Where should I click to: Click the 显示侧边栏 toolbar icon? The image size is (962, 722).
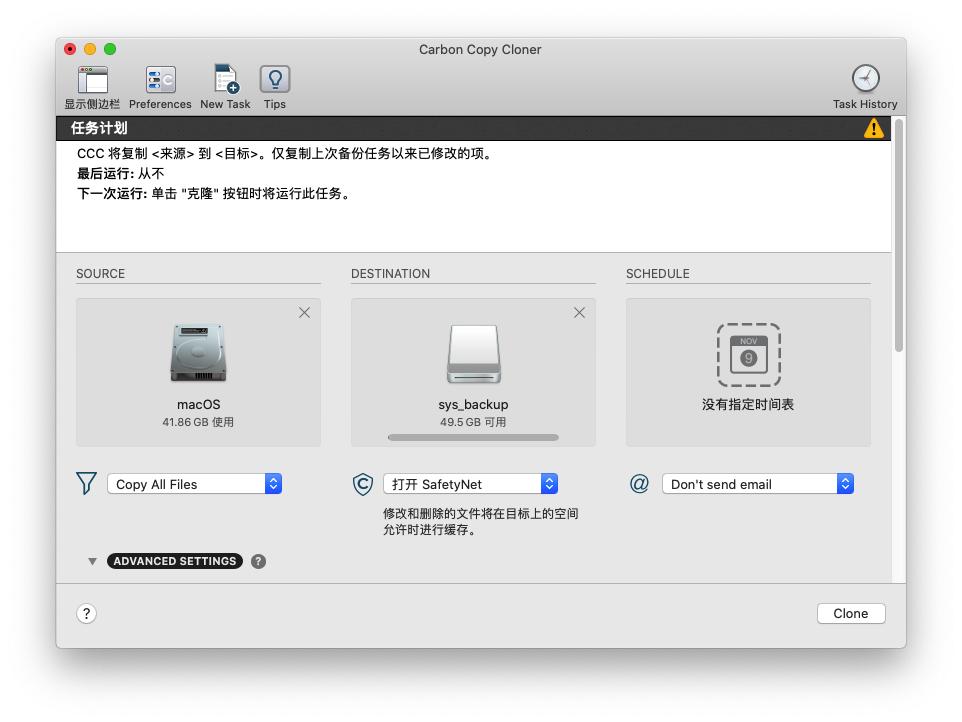coord(94,79)
